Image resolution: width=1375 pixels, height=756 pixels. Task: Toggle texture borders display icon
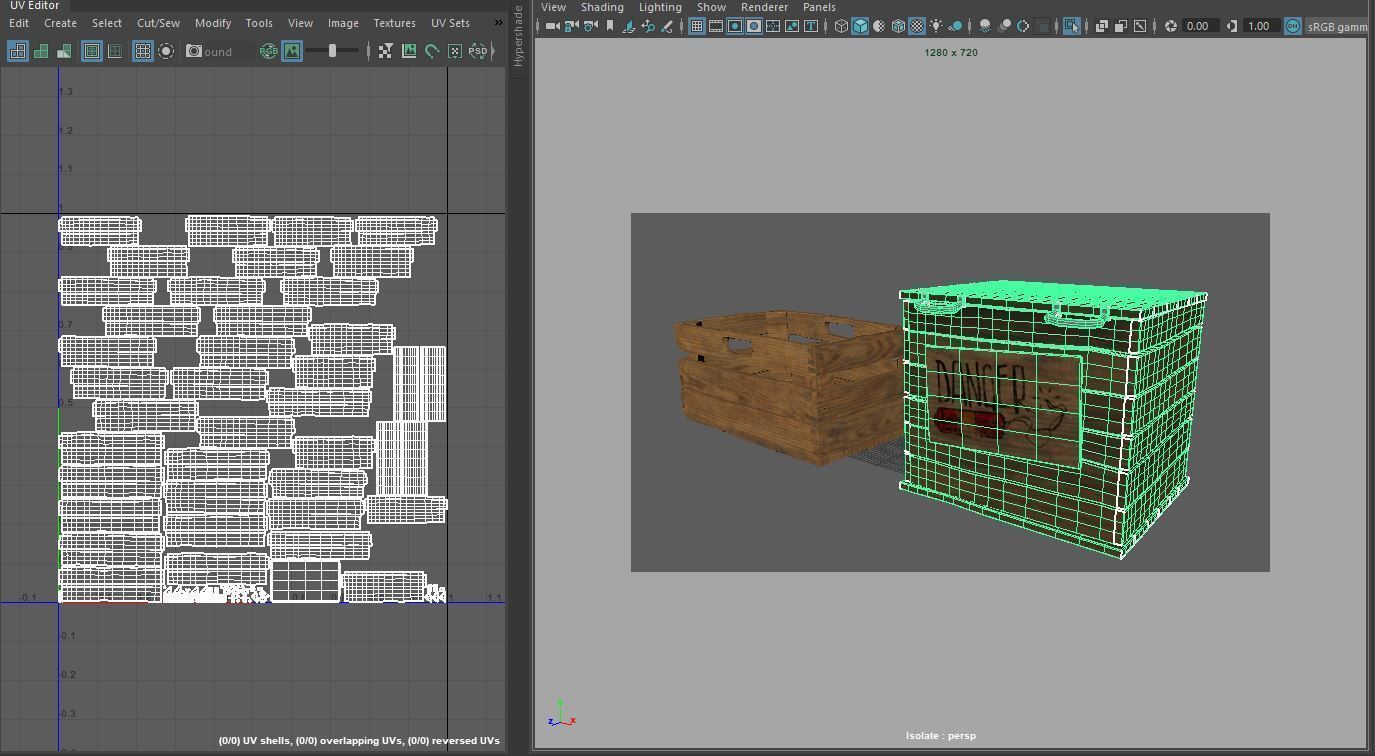click(92, 51)
